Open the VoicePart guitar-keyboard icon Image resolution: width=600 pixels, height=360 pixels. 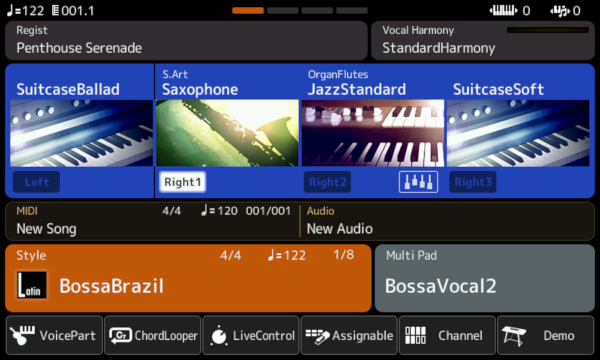tap(22, 336)
